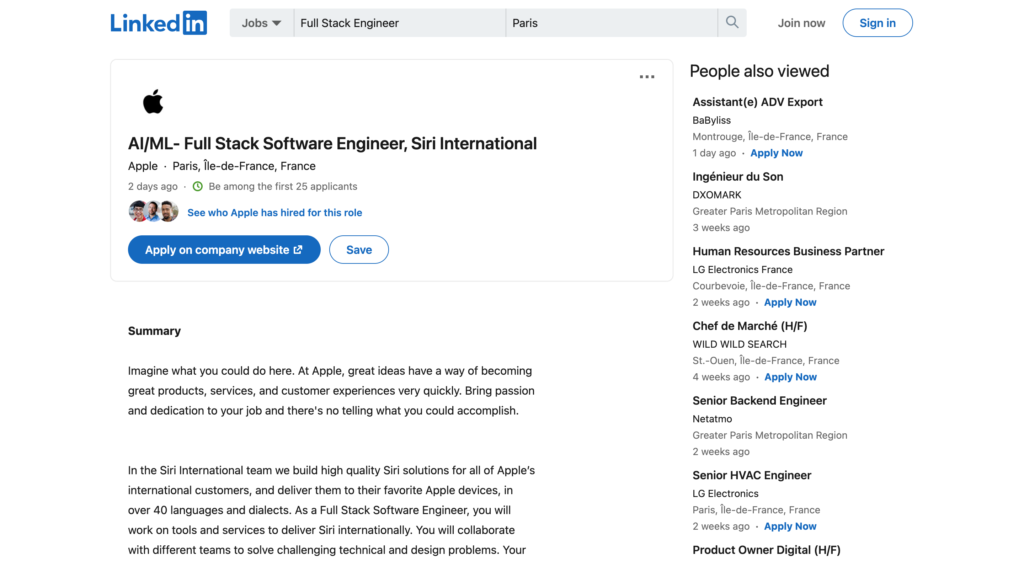Click Apply Now for Senior HVAC Engineer

coord(790,526)
